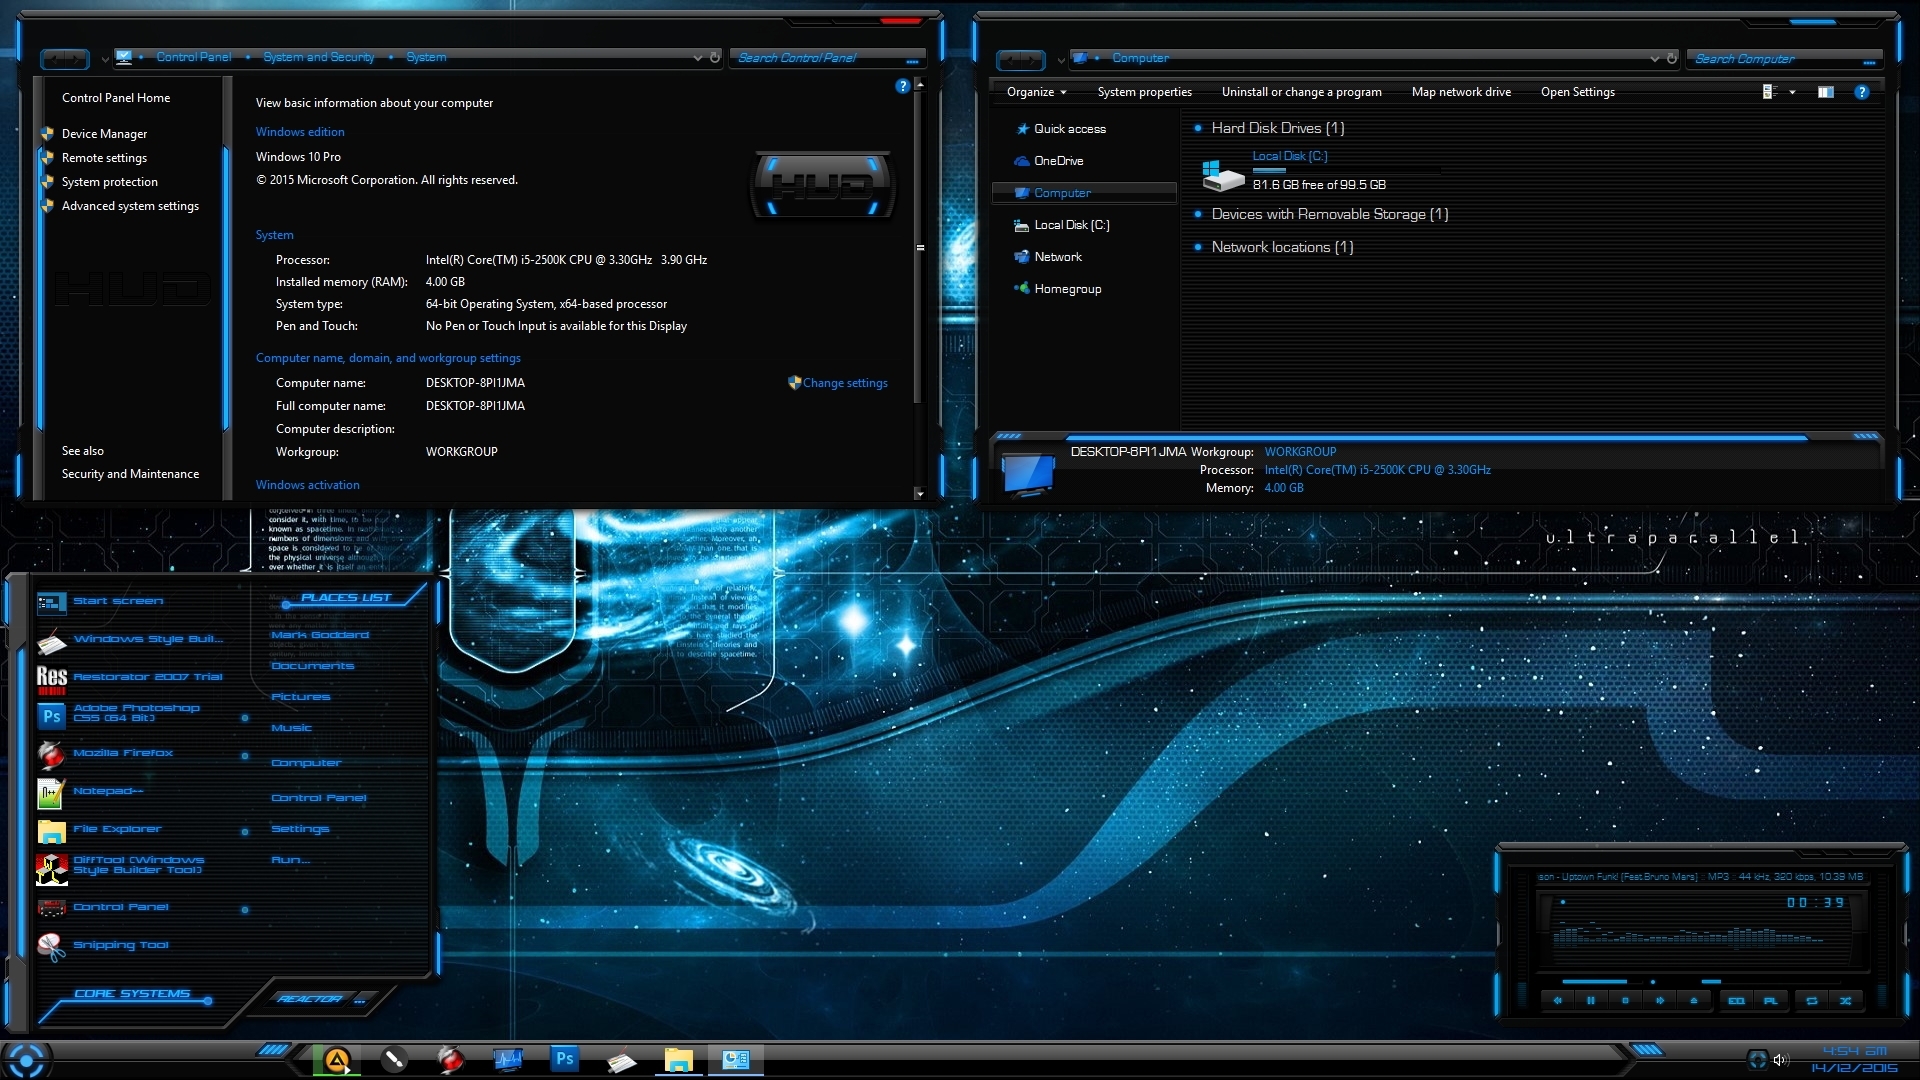Click the Device Manager link
Image resolution: width=1920 pixels, height=1080 pixels.
point(104,133)
